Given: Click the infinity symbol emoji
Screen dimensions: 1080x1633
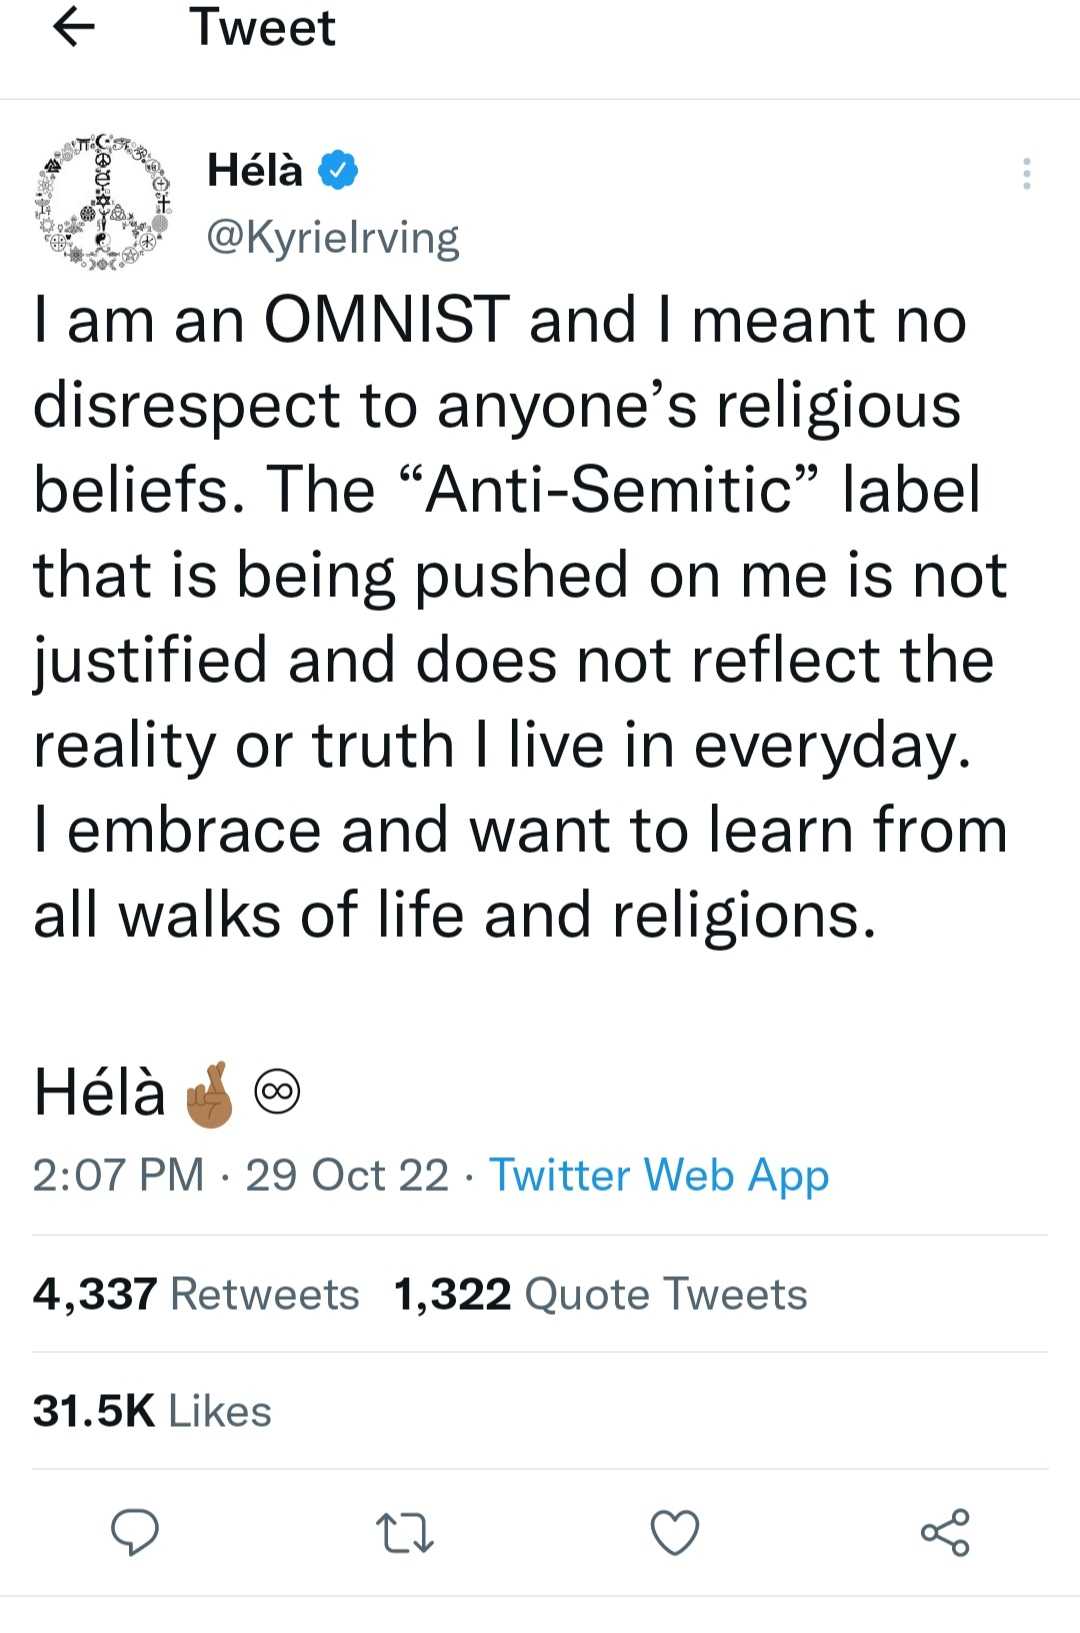Looking at the screenshot, I should point(277,1092).
